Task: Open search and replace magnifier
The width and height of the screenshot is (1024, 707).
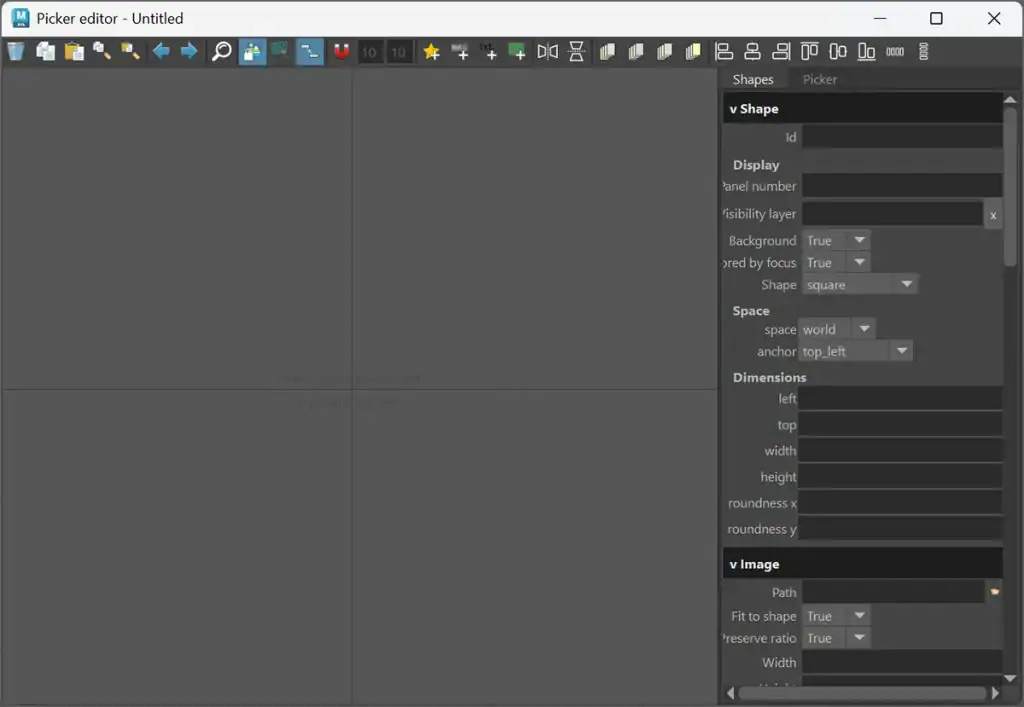Action: click(222, 51)
